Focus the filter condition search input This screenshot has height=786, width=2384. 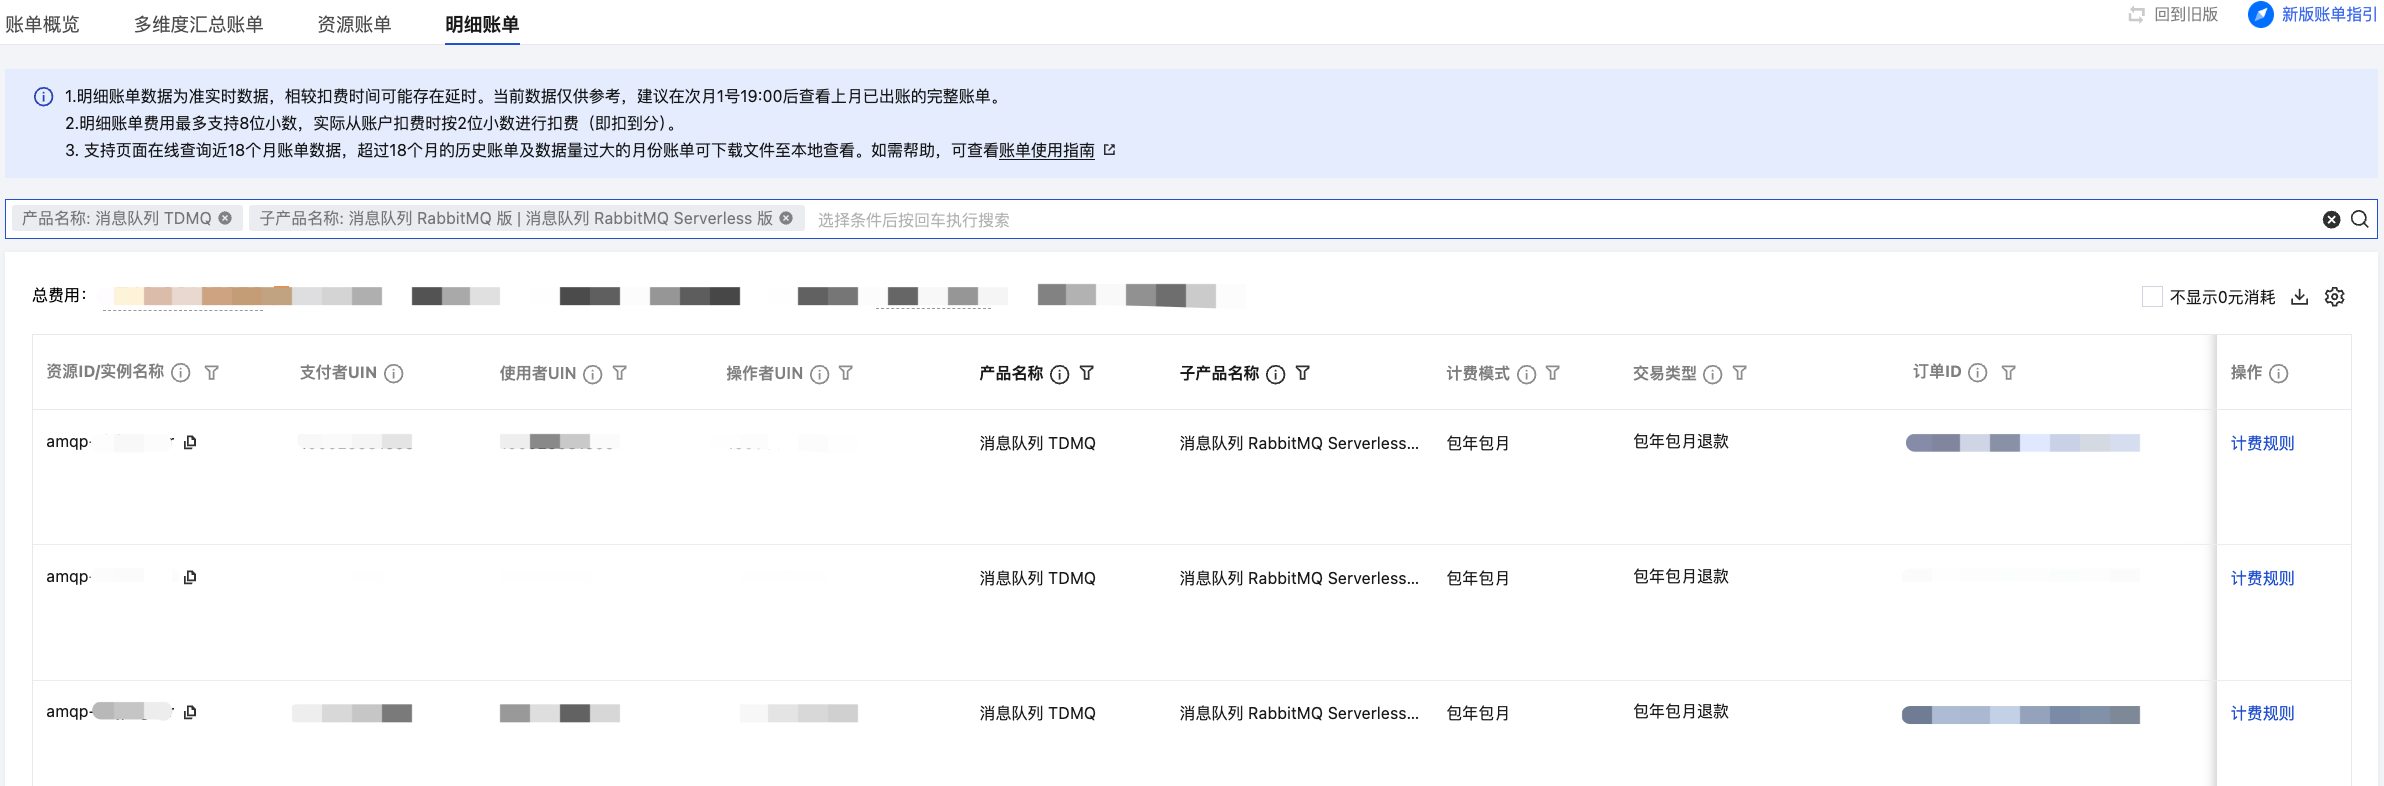point(1560,219)
